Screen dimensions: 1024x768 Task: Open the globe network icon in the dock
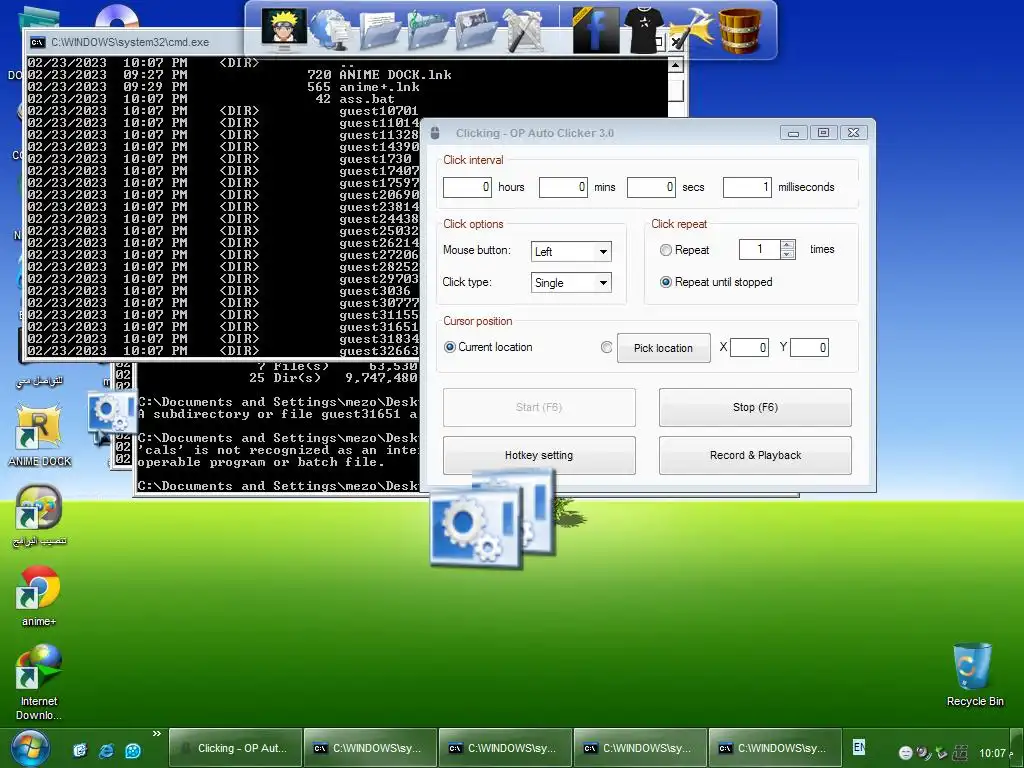[x=330, y=30]
